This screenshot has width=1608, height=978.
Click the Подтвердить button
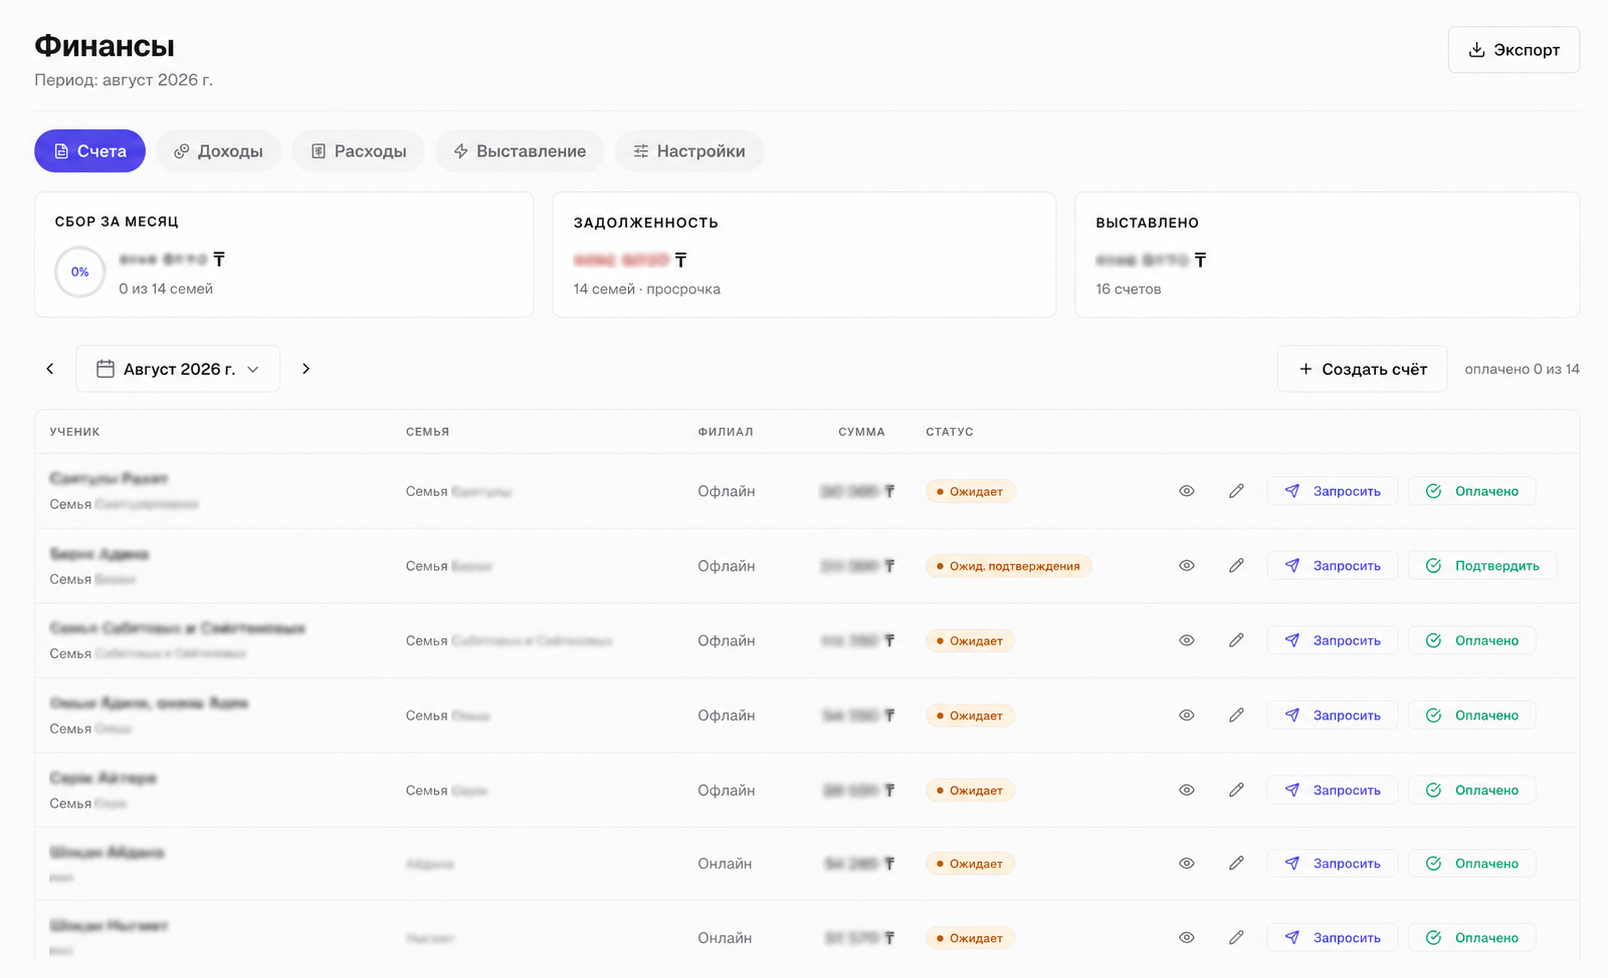1482,566
